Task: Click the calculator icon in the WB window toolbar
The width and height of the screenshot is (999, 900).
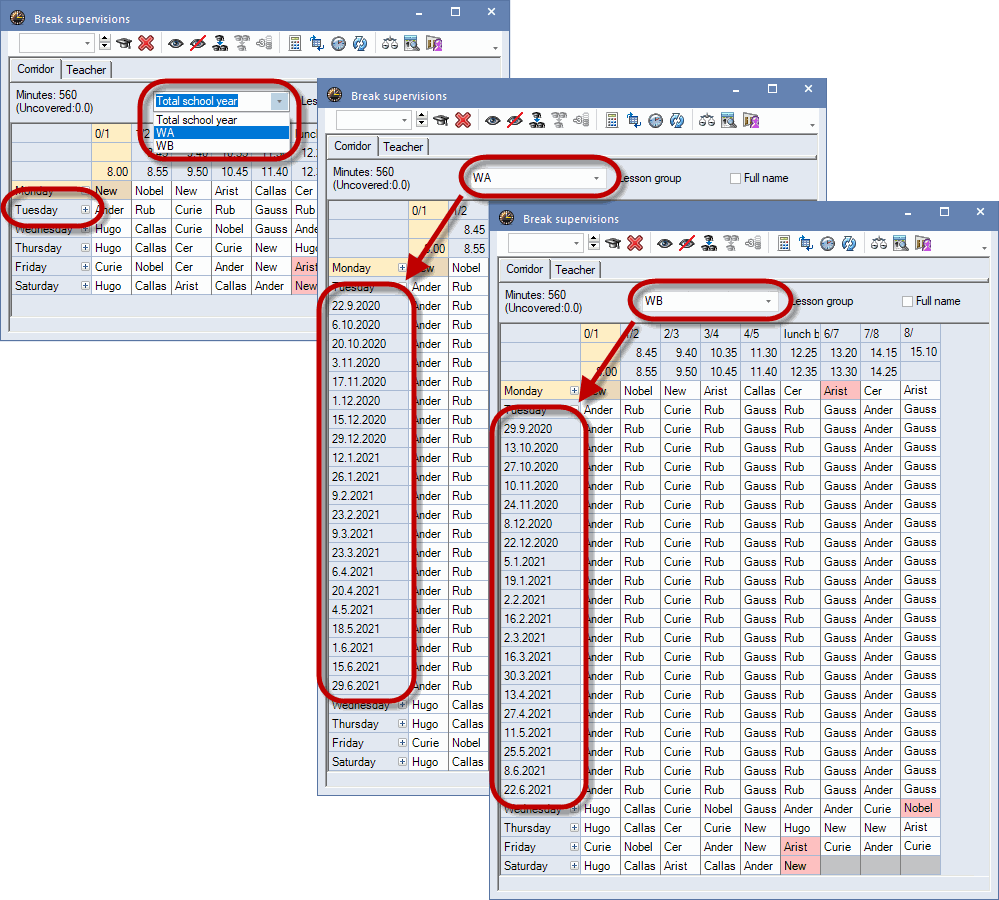Action: tap(783, 243)
